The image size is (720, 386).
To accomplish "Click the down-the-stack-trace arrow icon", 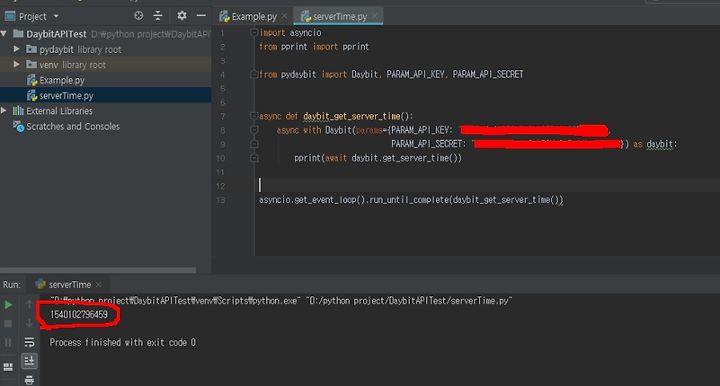I will tap(29, 324).
